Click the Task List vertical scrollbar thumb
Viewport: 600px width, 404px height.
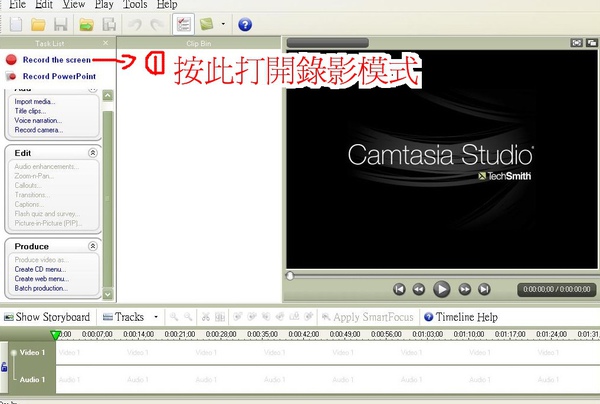(x=108, y=199)
